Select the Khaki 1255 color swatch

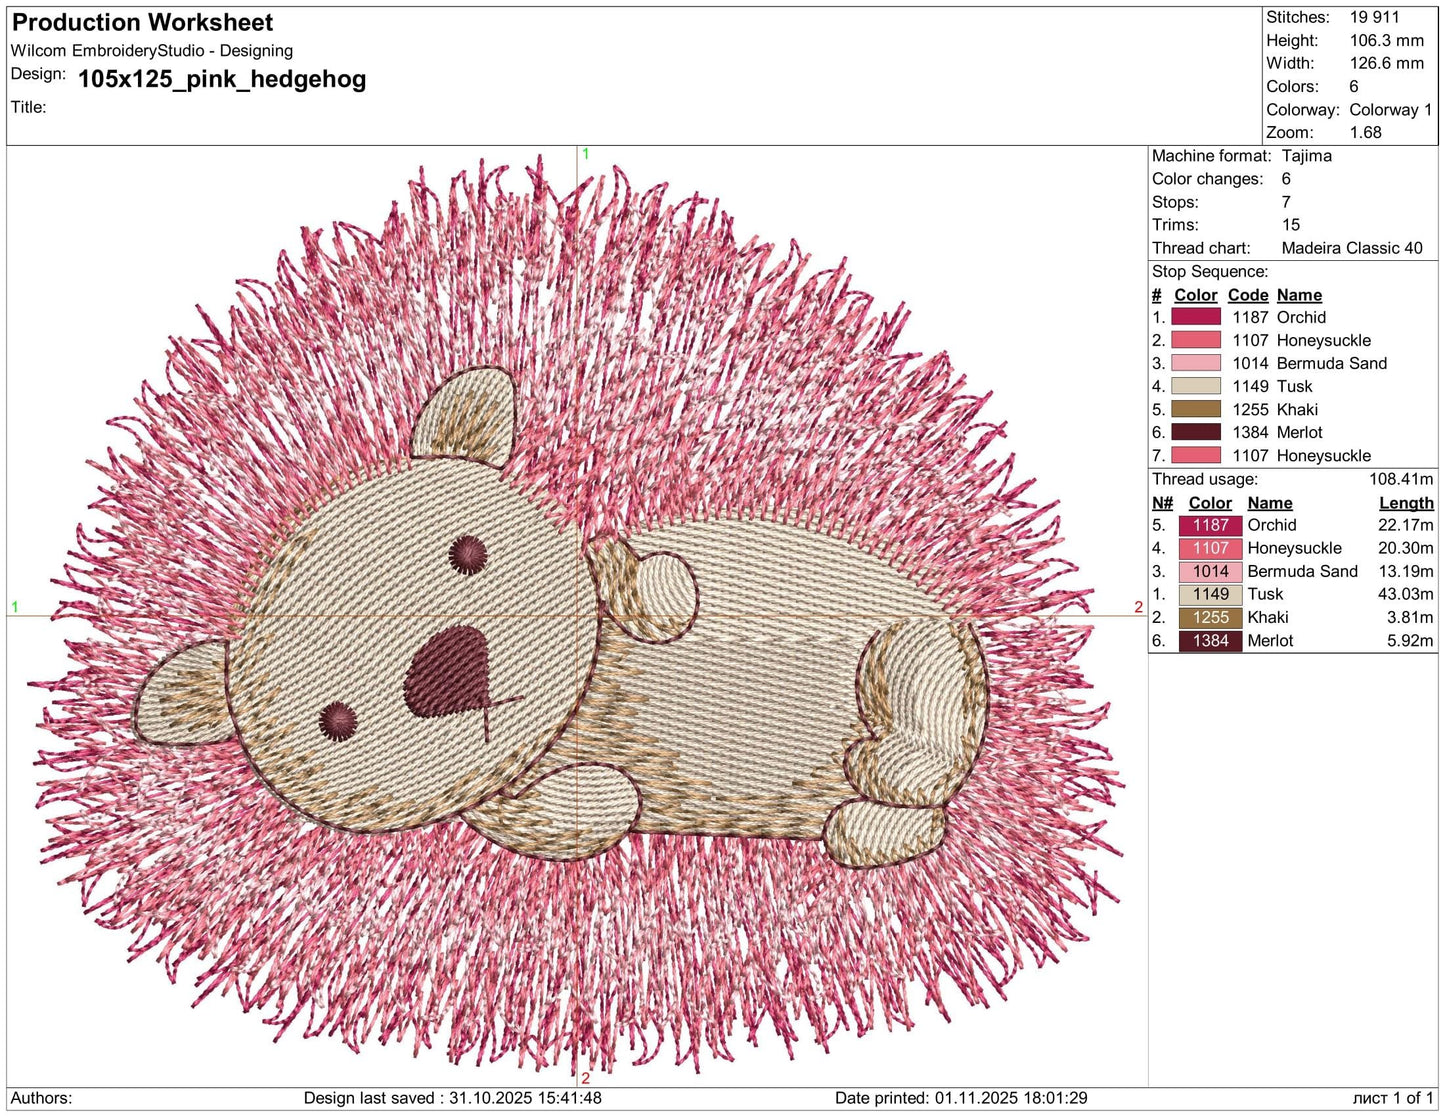click(1209, 617)
